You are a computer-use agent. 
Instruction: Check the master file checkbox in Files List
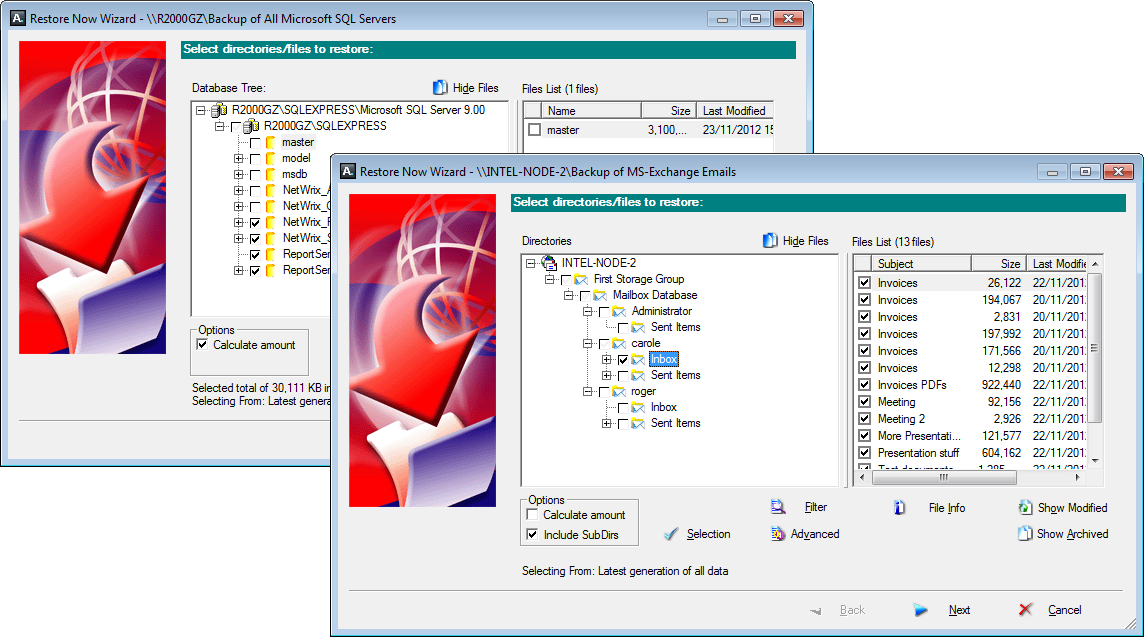[535, 130]
